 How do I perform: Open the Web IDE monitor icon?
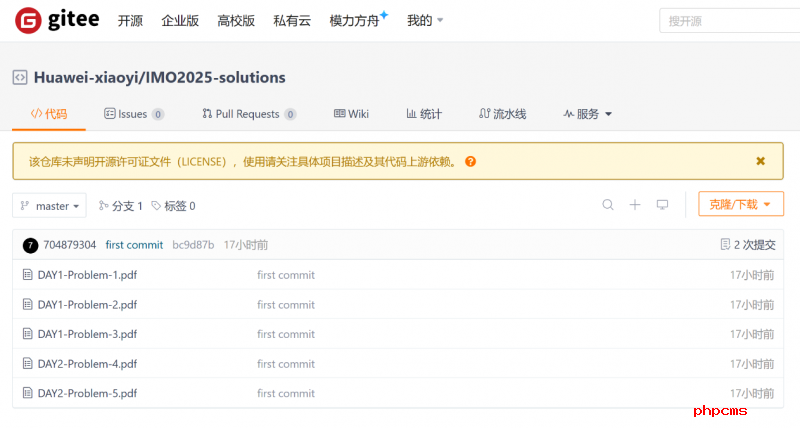pyautogui.click(x=662, y=205)
